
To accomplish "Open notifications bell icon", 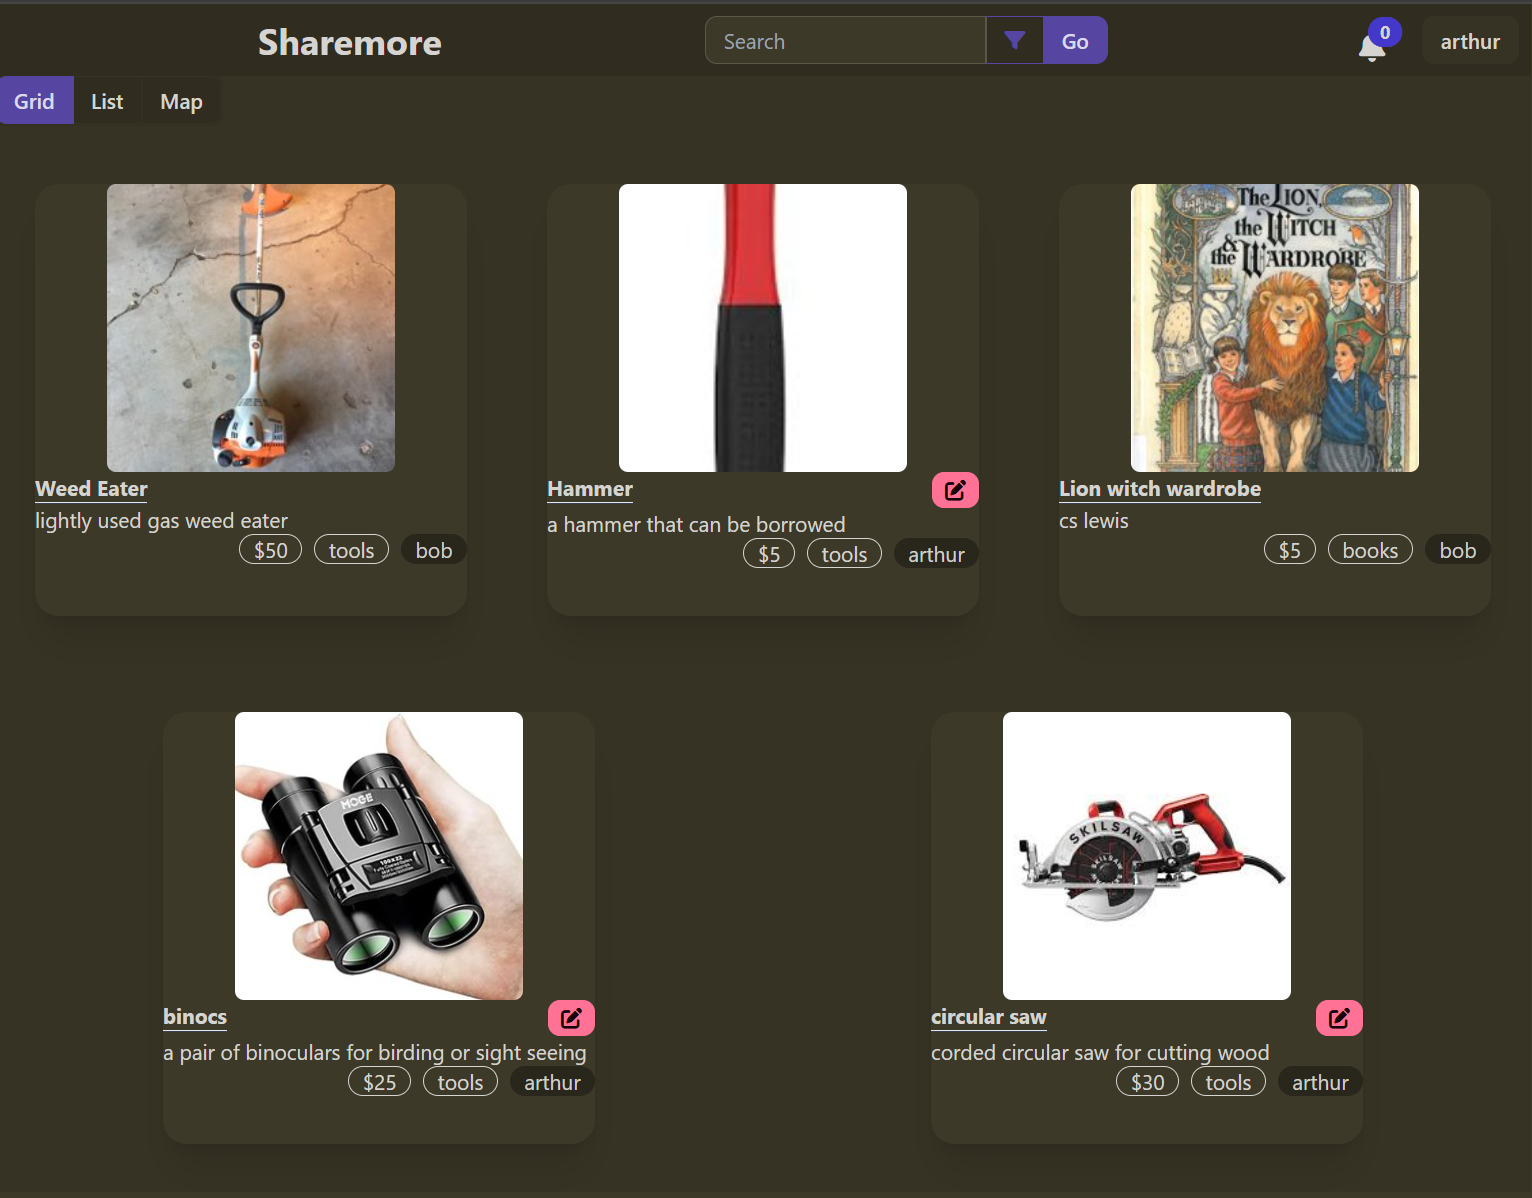I will click(1372, 47).
